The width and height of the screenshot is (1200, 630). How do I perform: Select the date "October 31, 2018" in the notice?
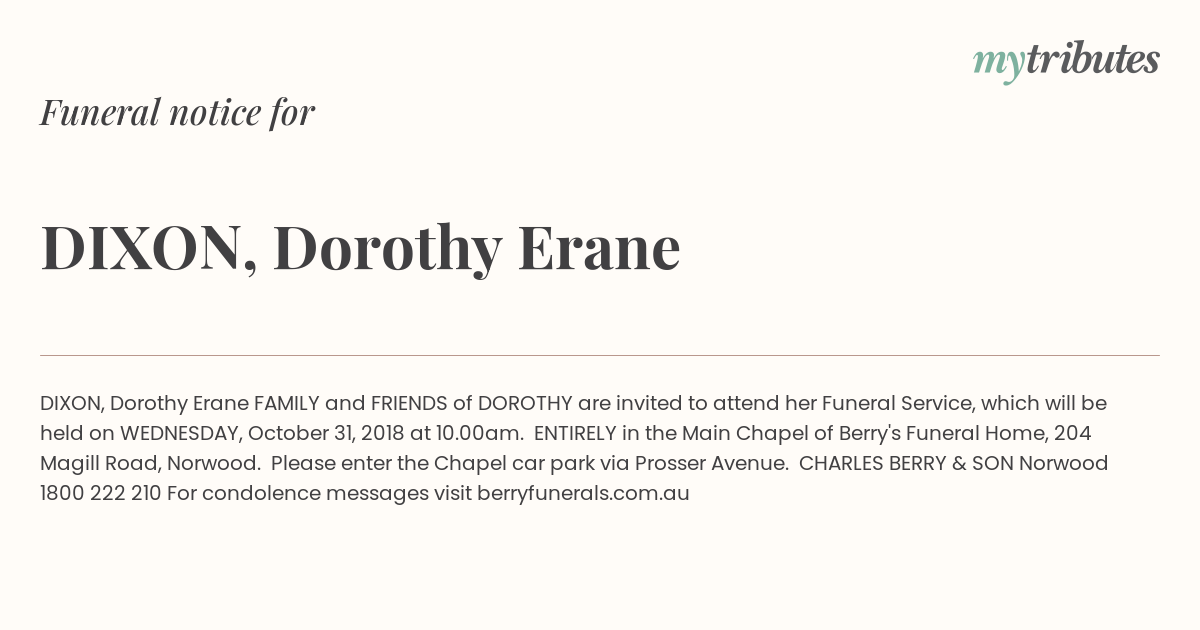click(x=325, y=433)
